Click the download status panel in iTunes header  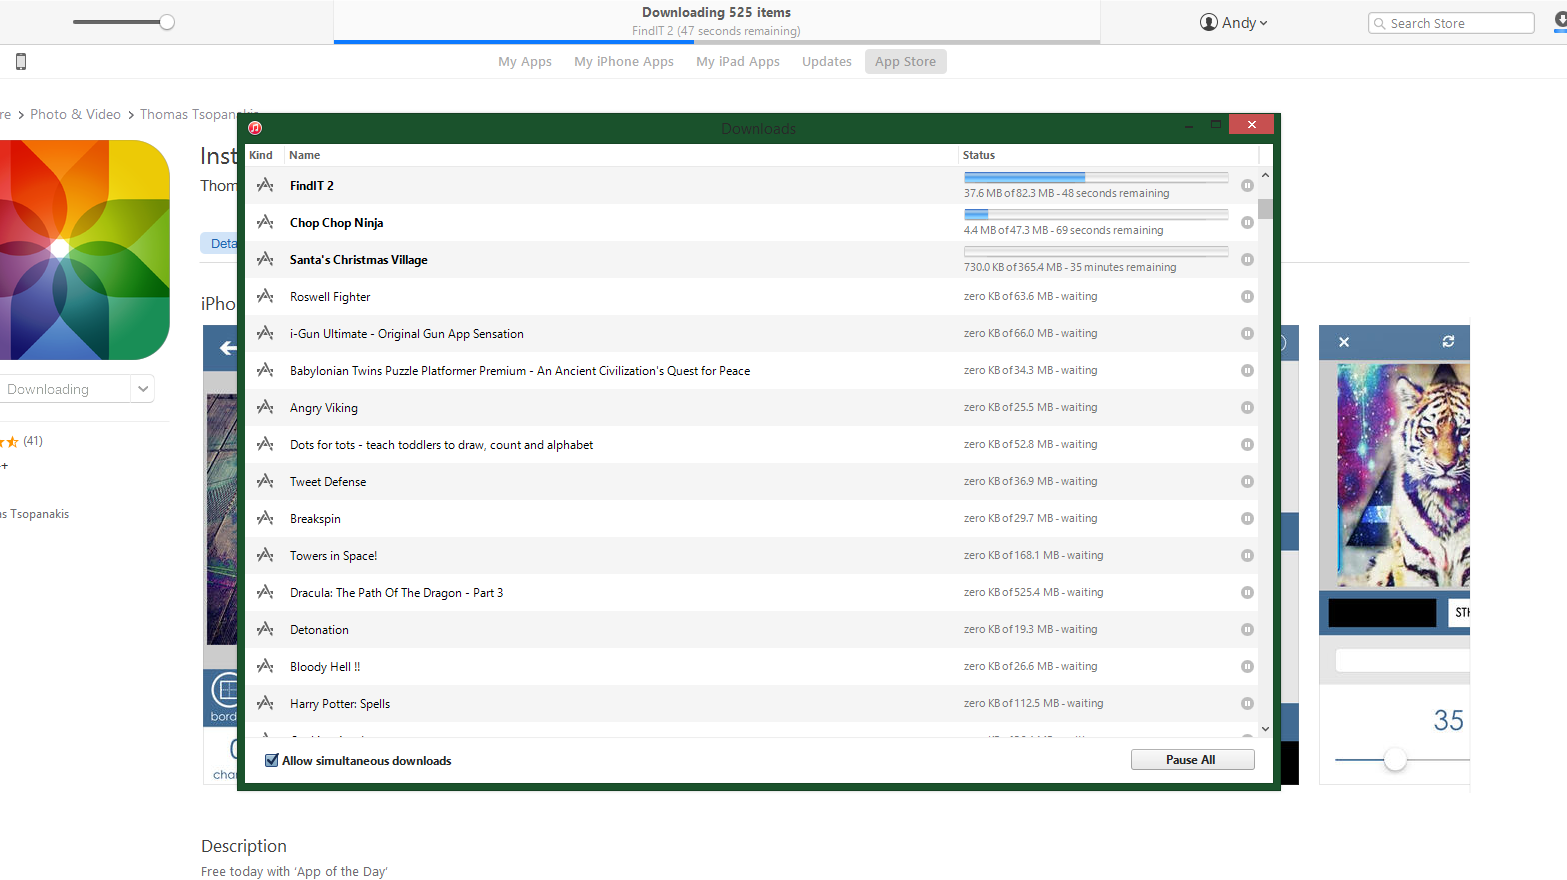[717, 22]
